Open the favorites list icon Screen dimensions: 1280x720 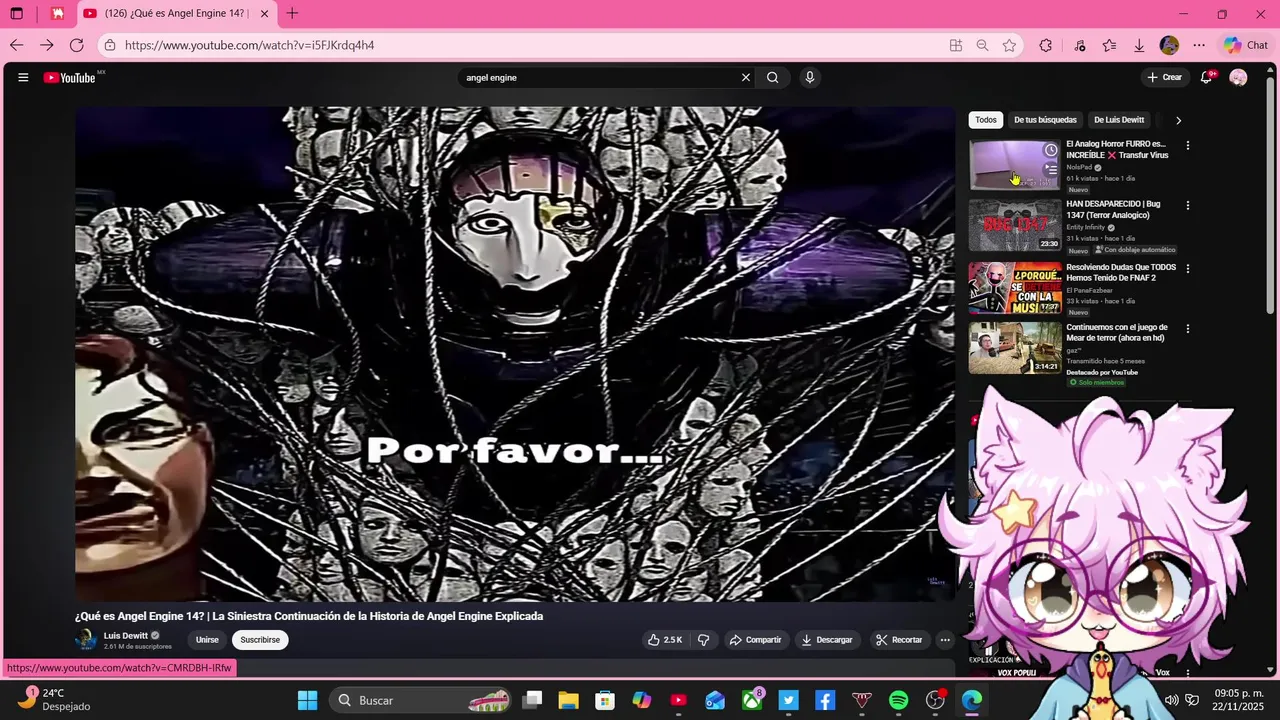pos(1109,45)
